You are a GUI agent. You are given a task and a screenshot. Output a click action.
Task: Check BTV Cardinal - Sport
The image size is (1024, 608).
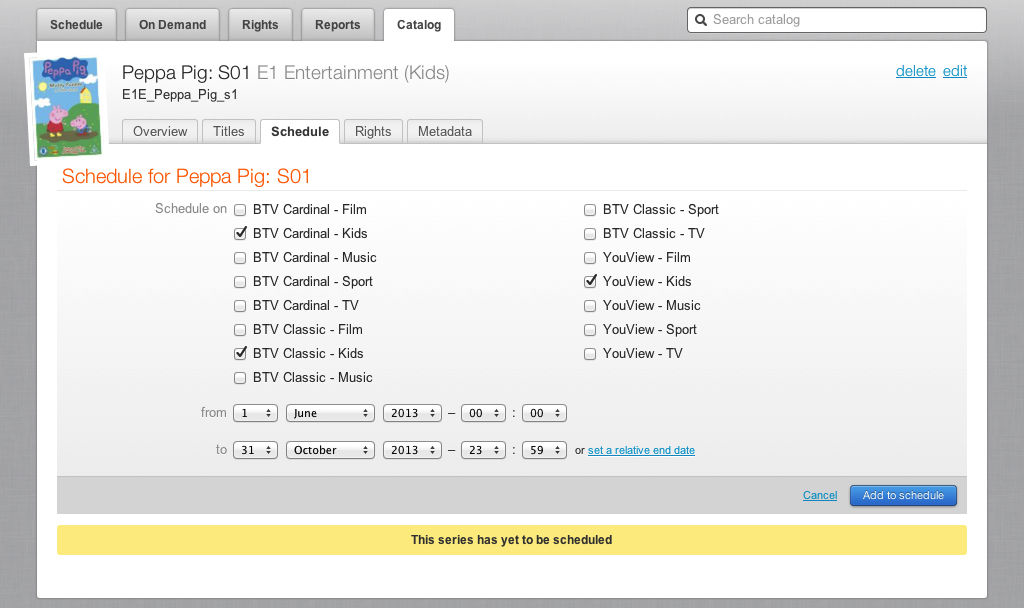coord(240,282)
